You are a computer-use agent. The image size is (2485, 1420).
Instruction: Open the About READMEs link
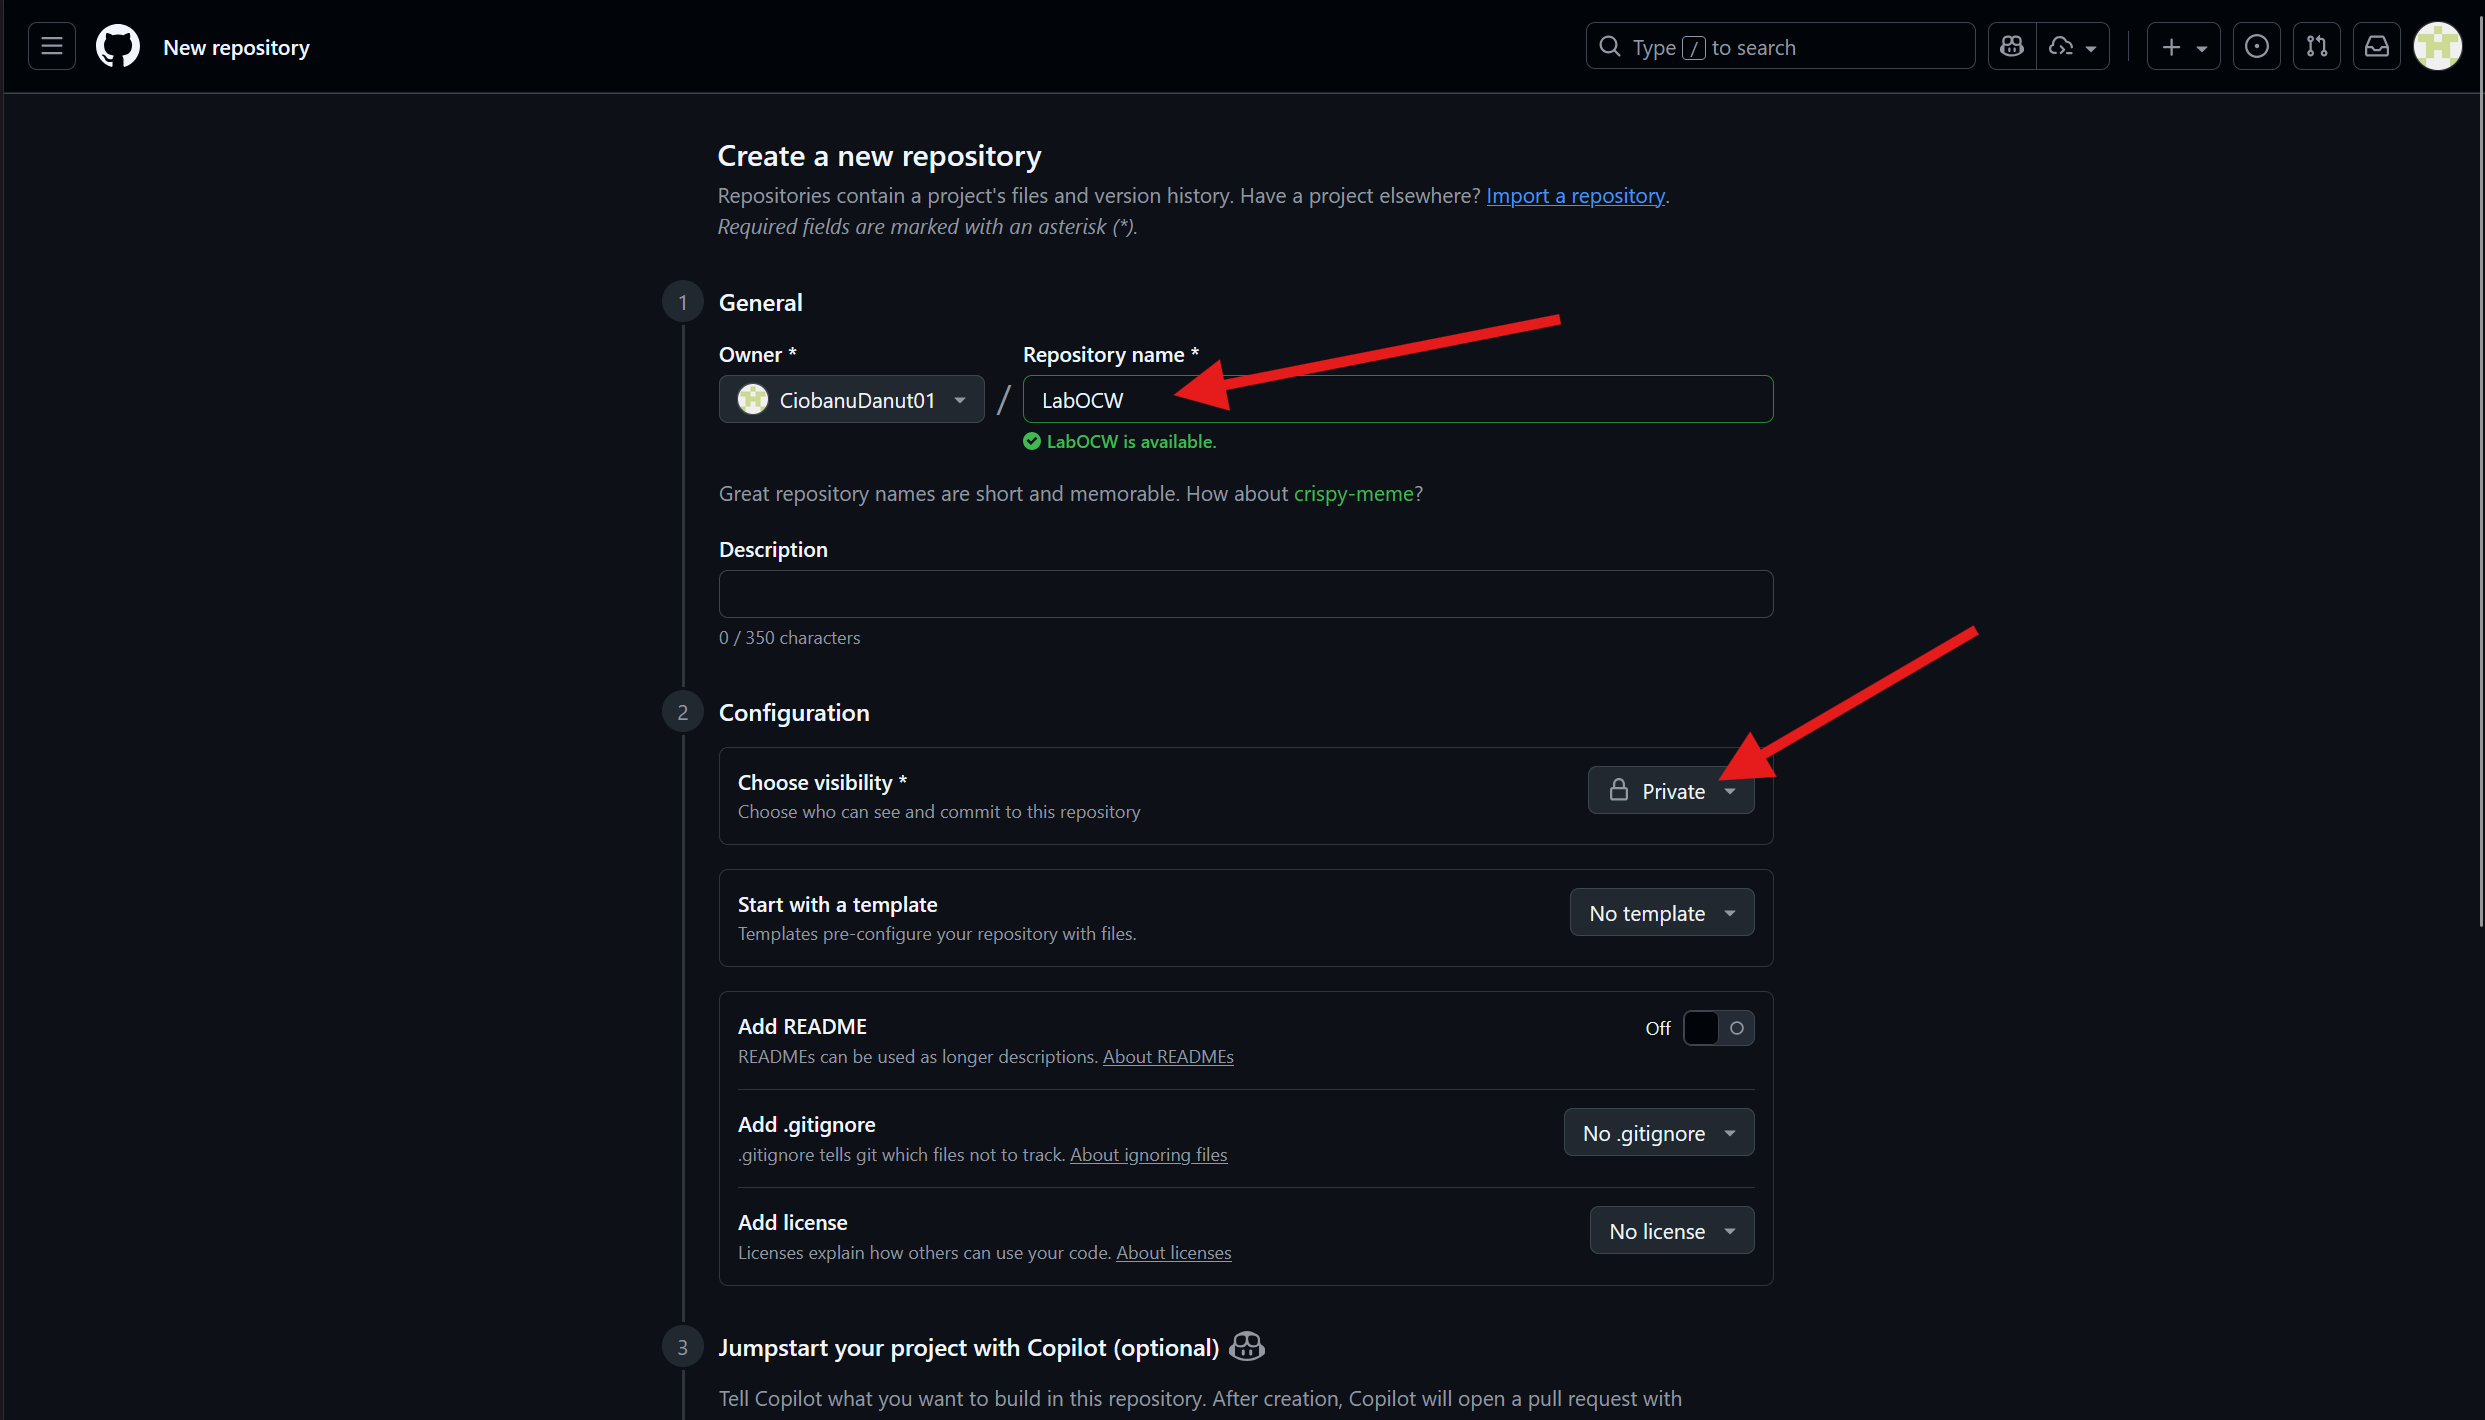[1167, 1057]
